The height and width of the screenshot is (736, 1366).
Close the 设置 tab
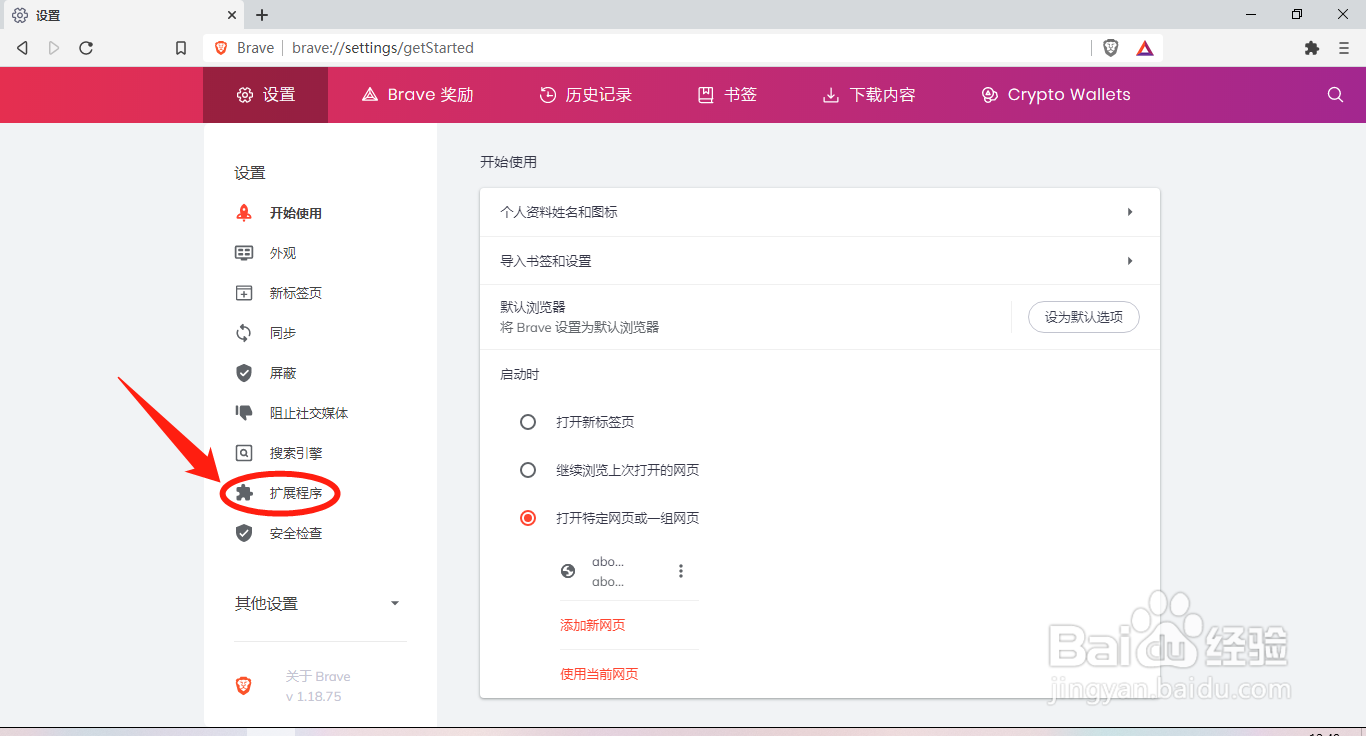(x=231, y=15)
